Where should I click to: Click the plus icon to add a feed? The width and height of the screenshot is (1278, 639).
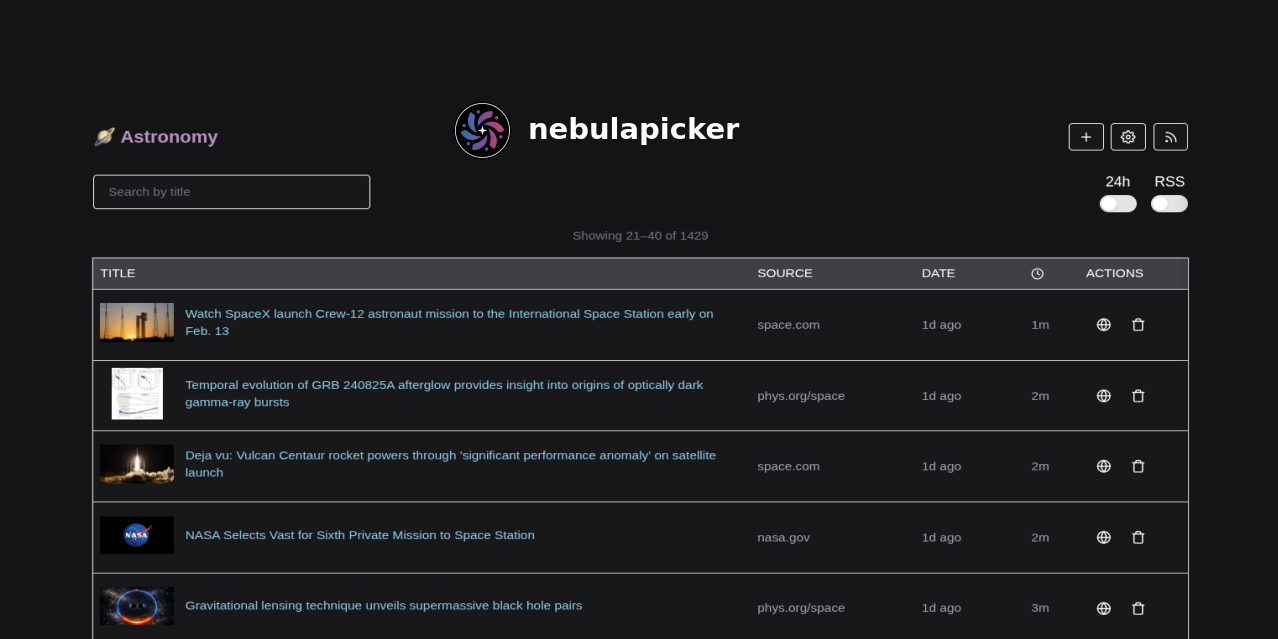click(1086, 137)
